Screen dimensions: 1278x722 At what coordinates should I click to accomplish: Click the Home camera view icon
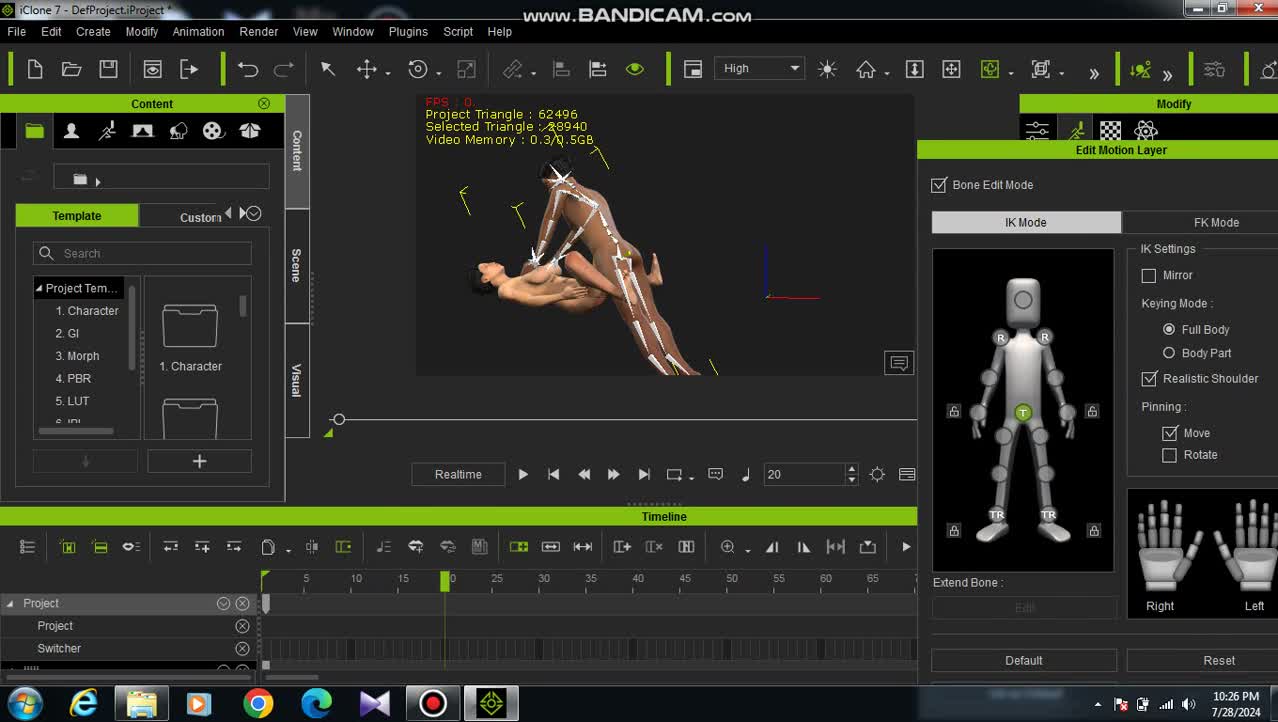tap(866, 69)
